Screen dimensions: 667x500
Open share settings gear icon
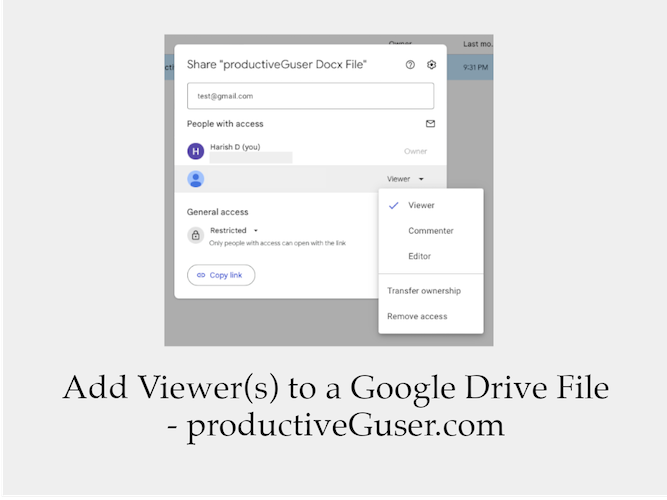click(x=431, y=65)
